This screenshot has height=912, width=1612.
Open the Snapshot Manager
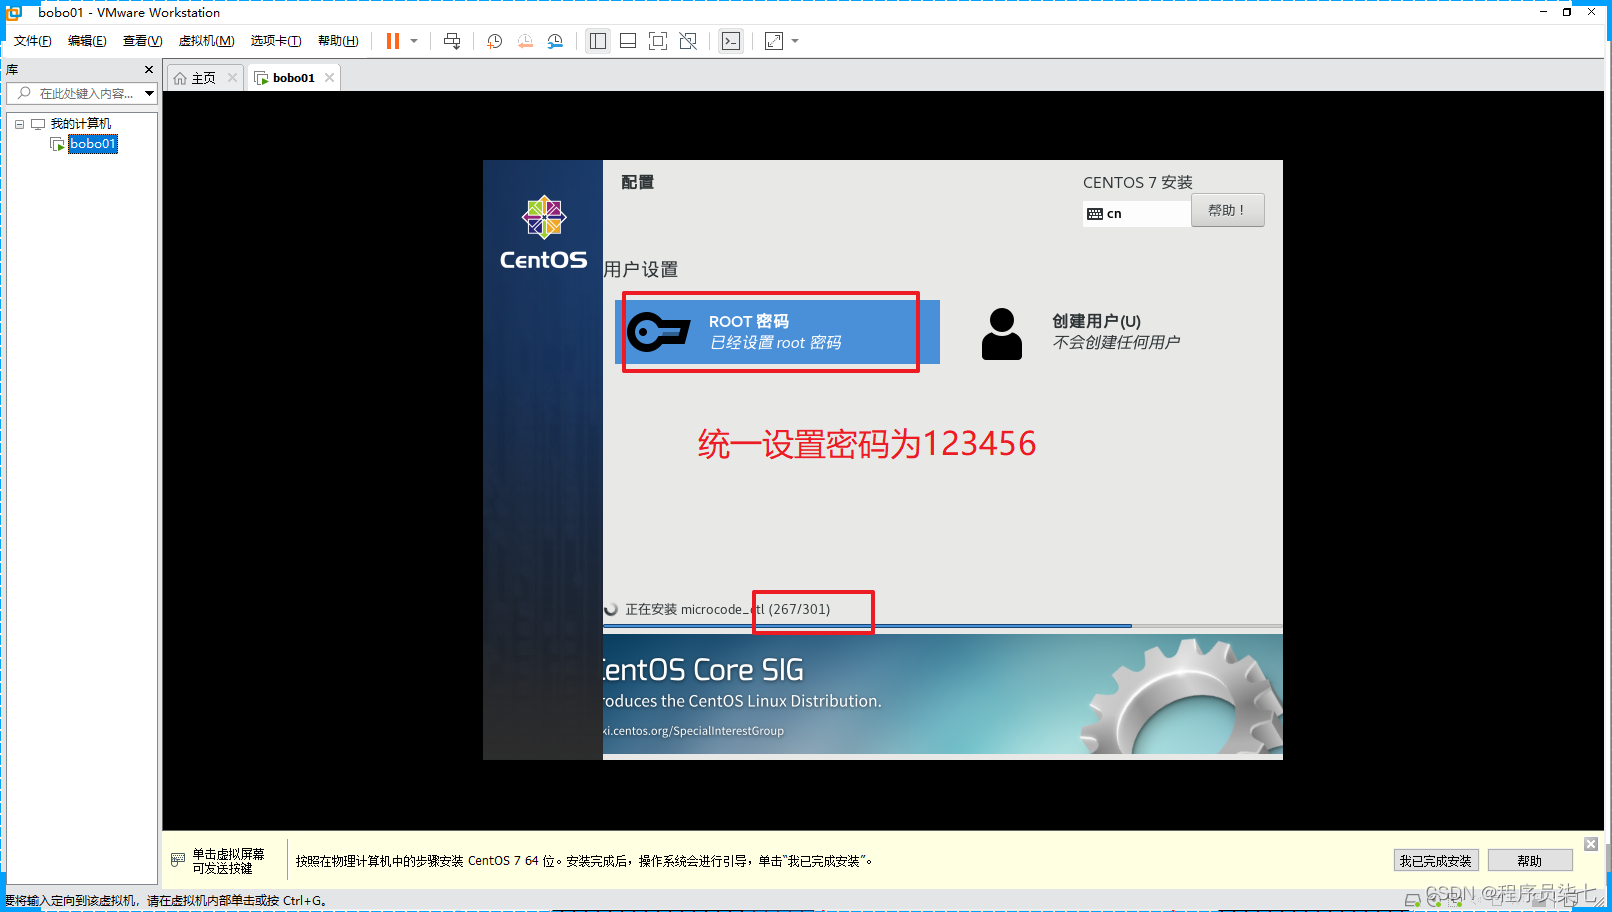[556, 41]
